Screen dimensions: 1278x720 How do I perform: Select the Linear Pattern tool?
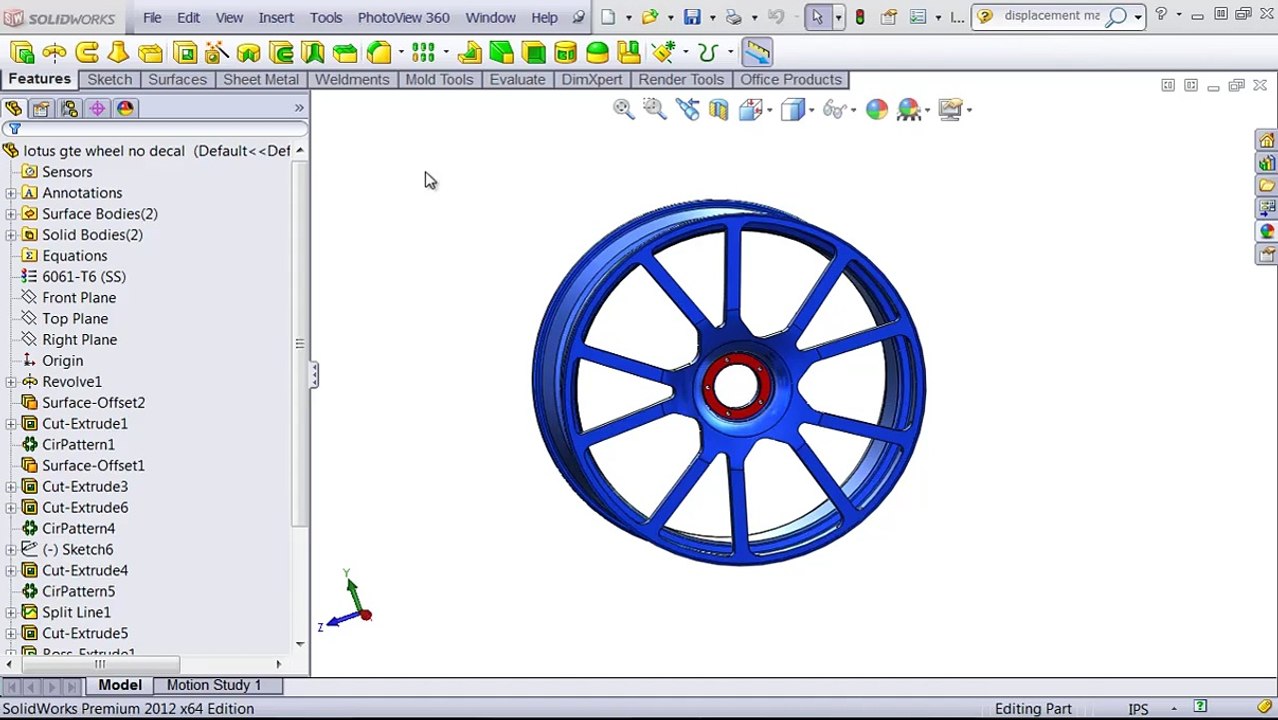(423, 52)
